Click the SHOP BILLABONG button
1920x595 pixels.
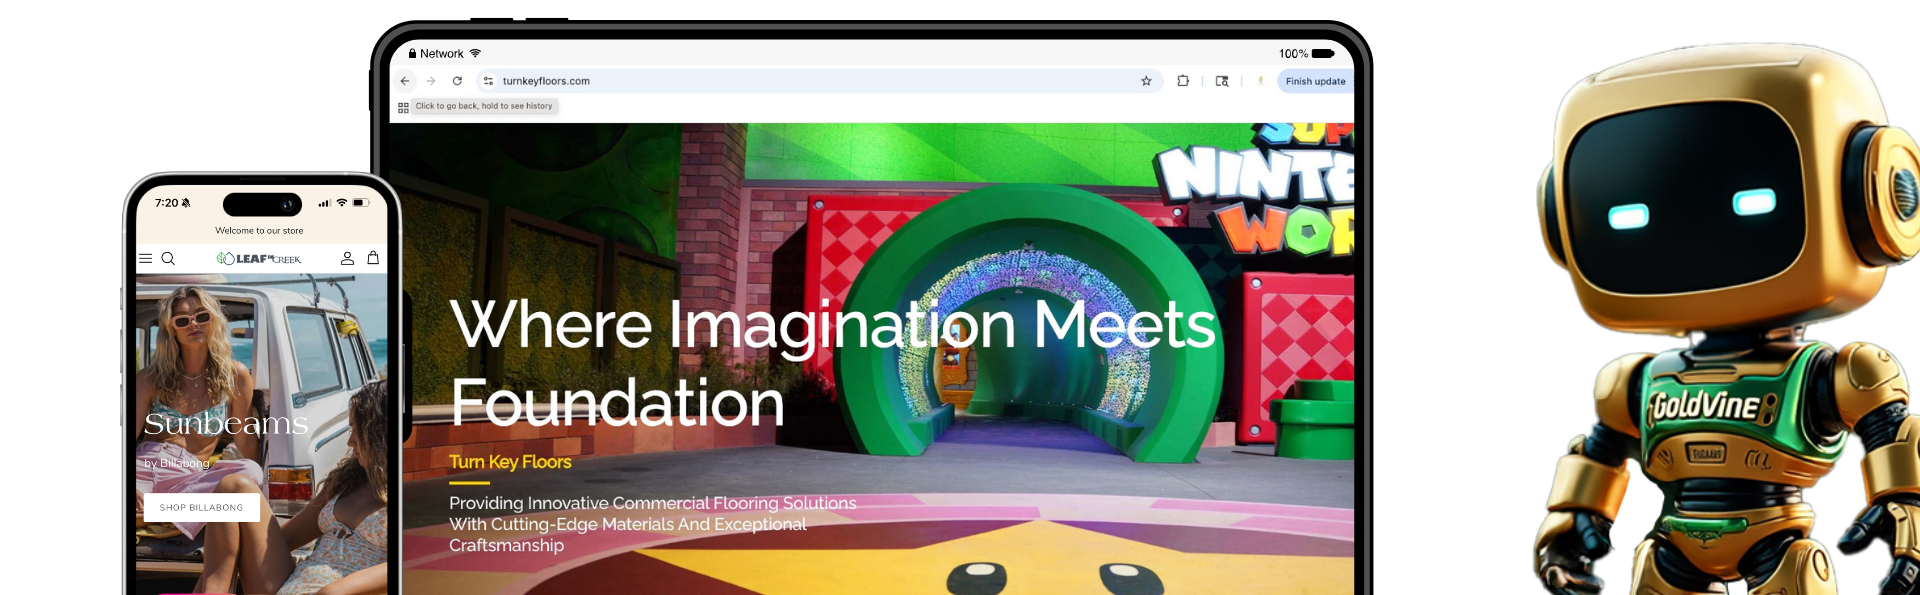[x=201, y=507]
